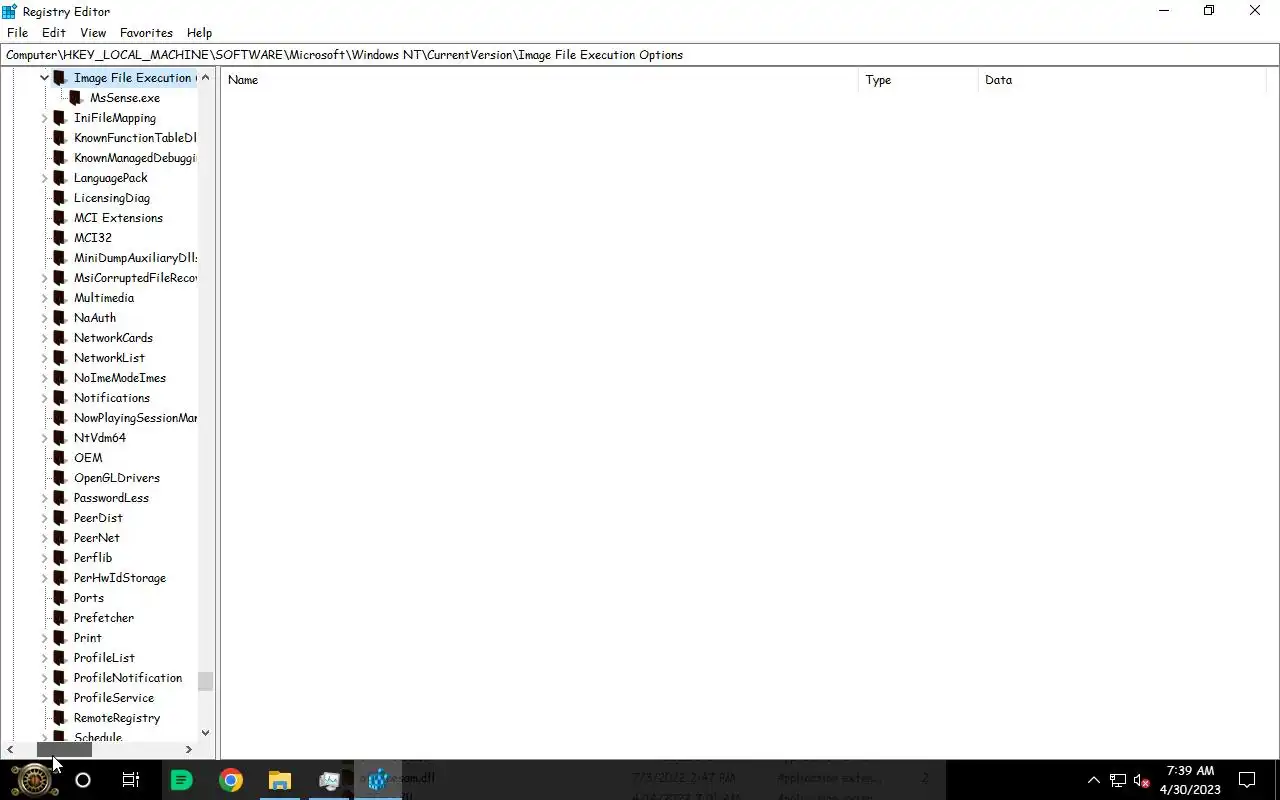The height and width of the screenshot is (800, 1280).
Task: Click the network status tray icon
Action: point(1118,780)
